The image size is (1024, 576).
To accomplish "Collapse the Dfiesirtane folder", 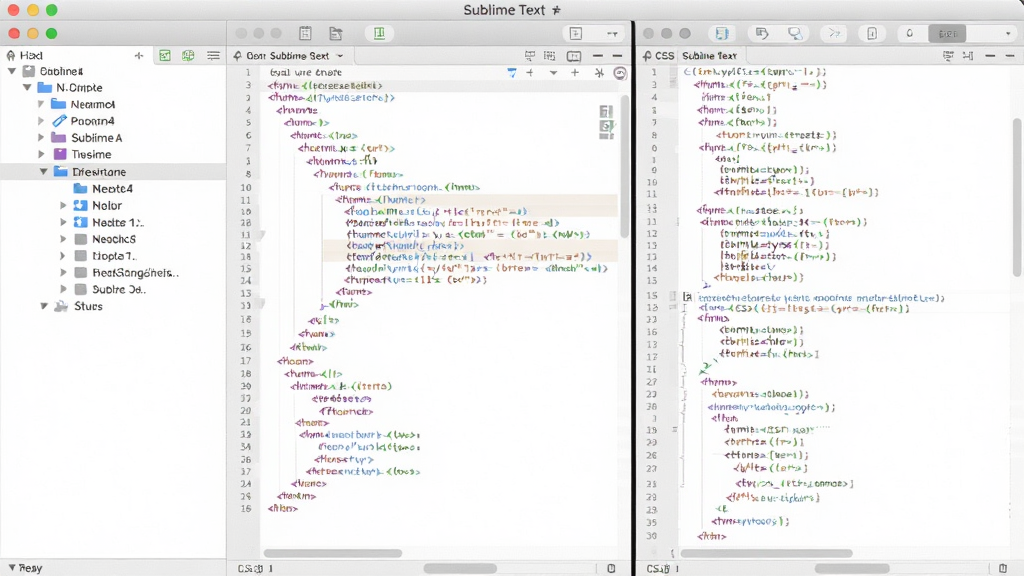I will [x=44, y=171].
